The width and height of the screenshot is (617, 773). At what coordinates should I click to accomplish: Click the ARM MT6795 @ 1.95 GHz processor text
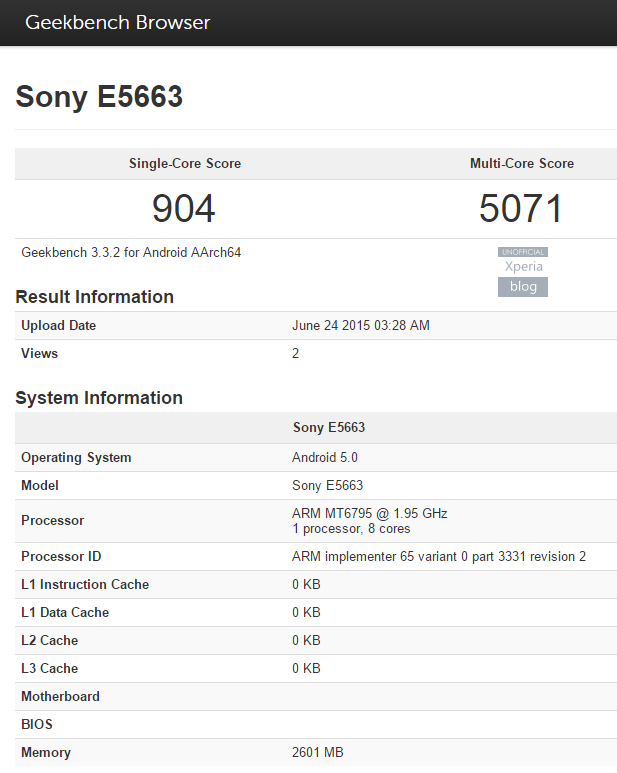click(370, 513)
